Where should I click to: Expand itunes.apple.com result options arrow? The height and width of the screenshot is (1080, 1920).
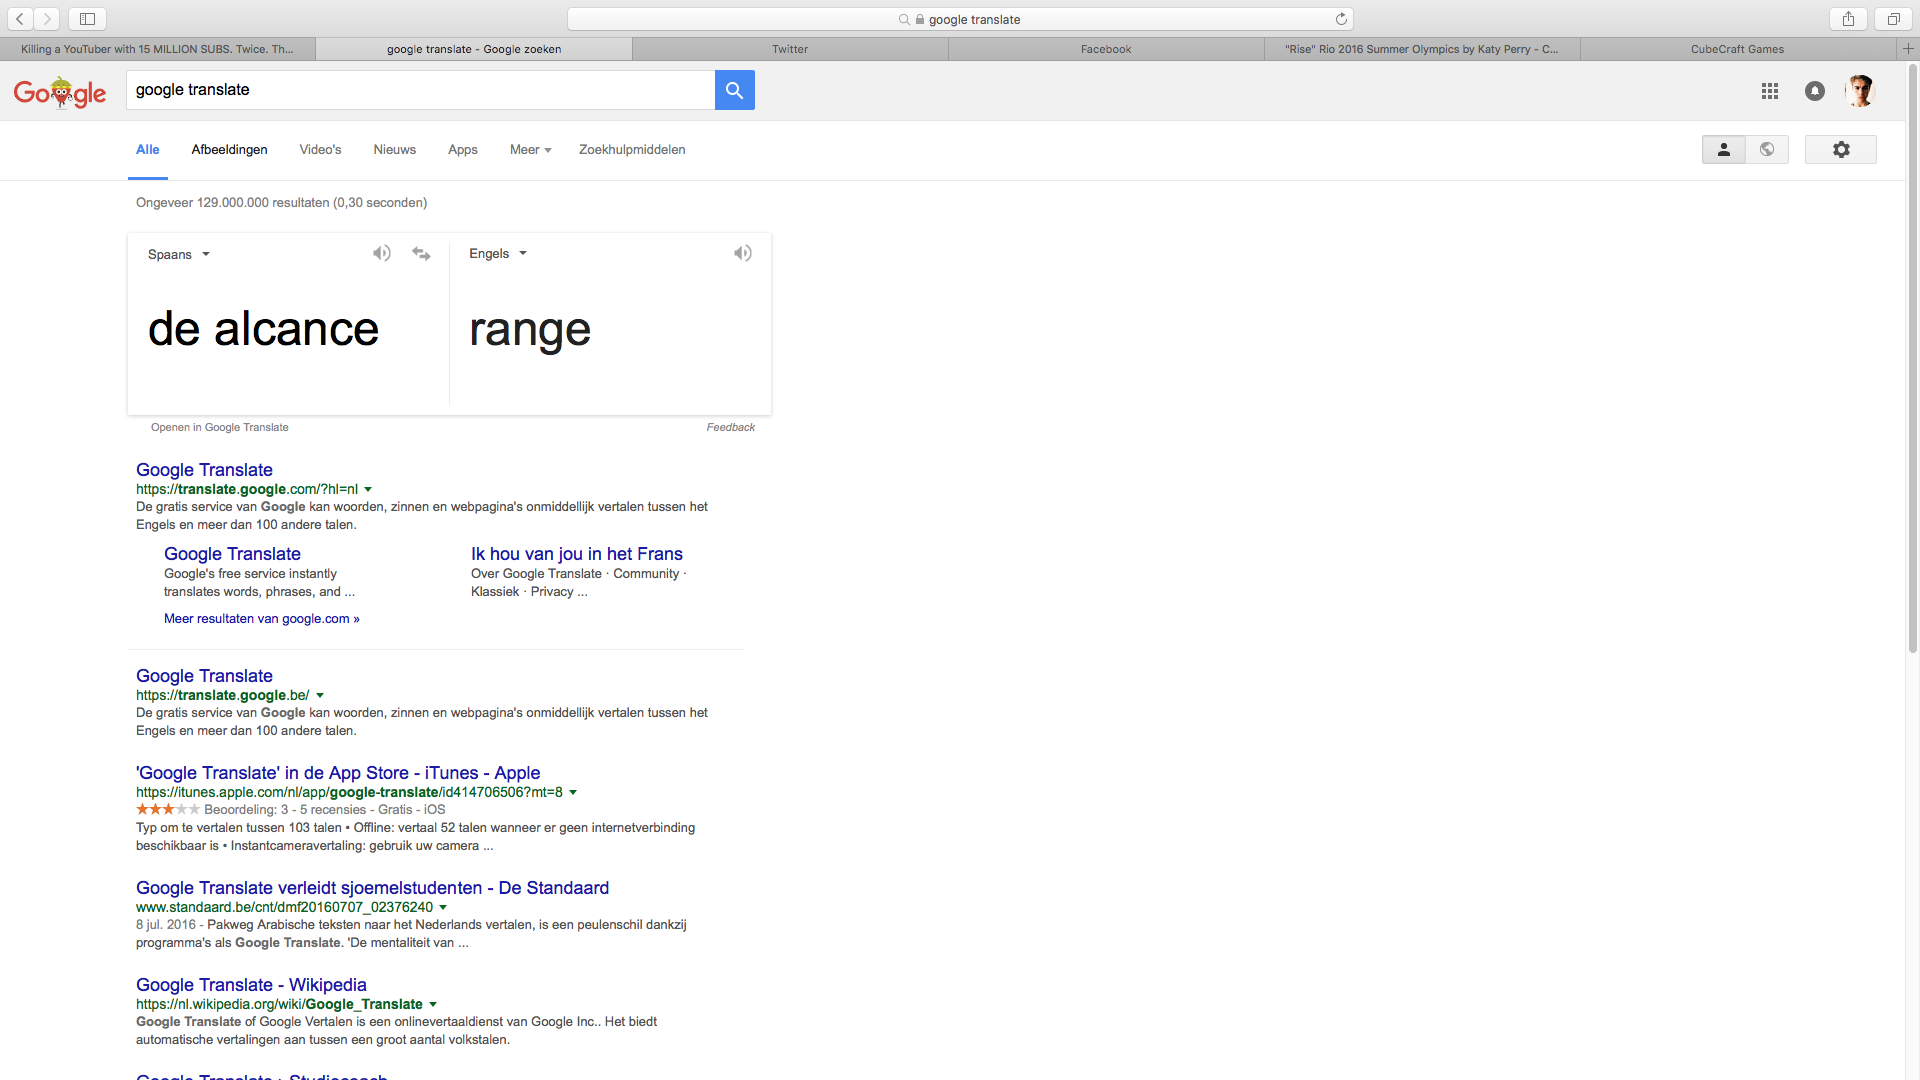(573, 793)
